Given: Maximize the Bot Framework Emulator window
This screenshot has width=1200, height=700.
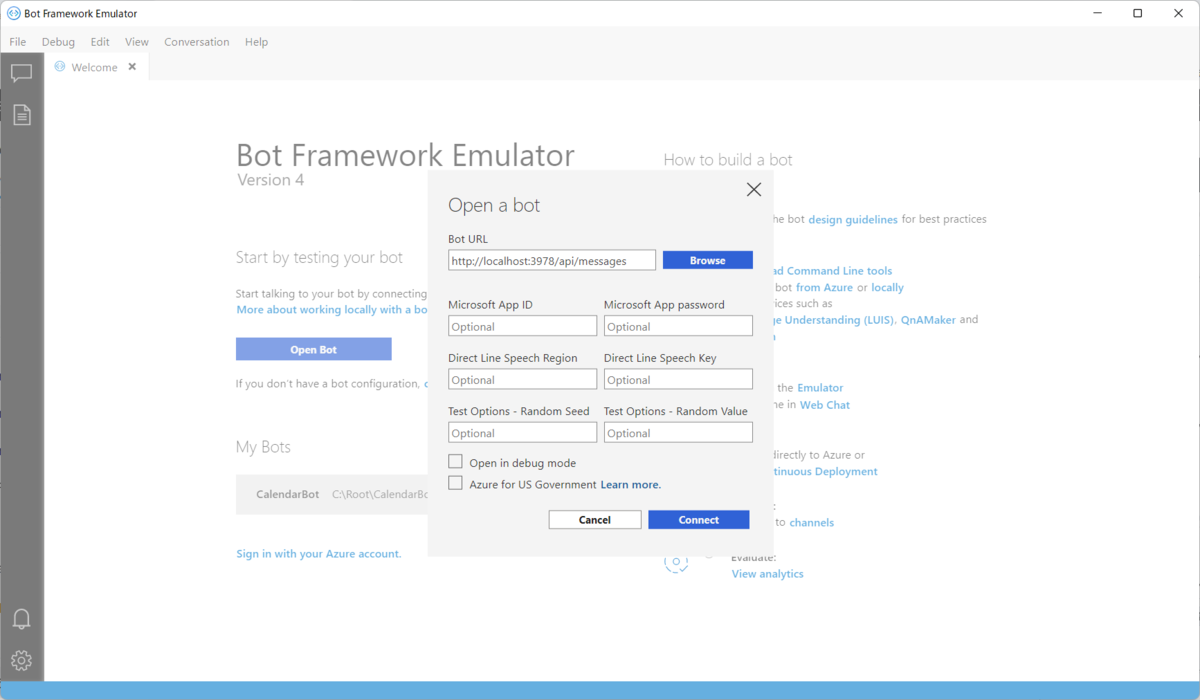Looking at the screenshot, I should 1137,13.
